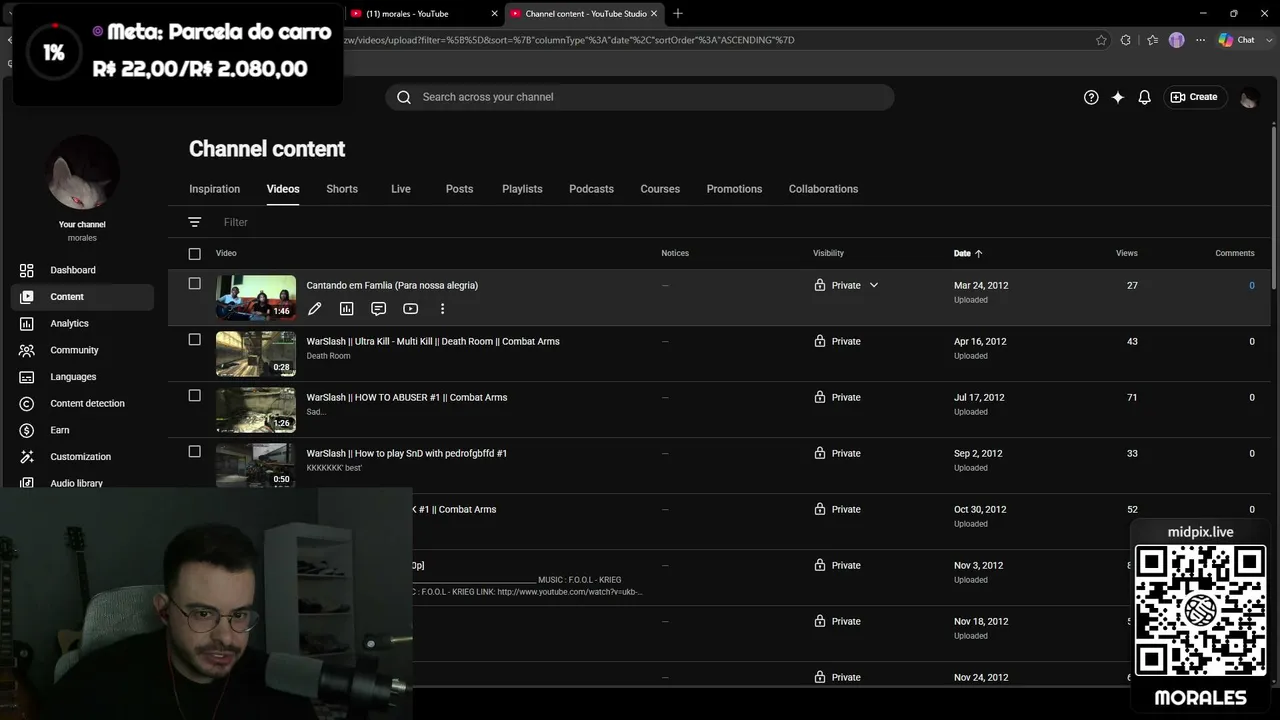Switch to the Posts tab

[x=459, y=189]
